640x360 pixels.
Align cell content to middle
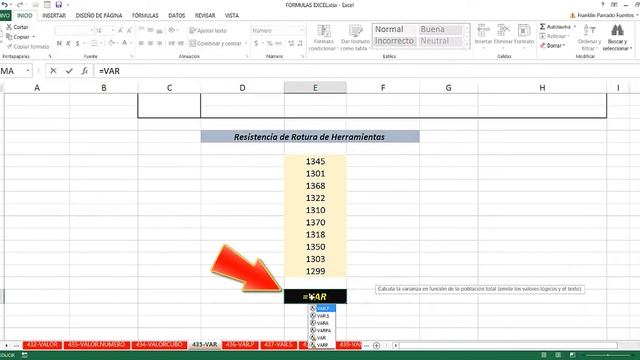150,30
